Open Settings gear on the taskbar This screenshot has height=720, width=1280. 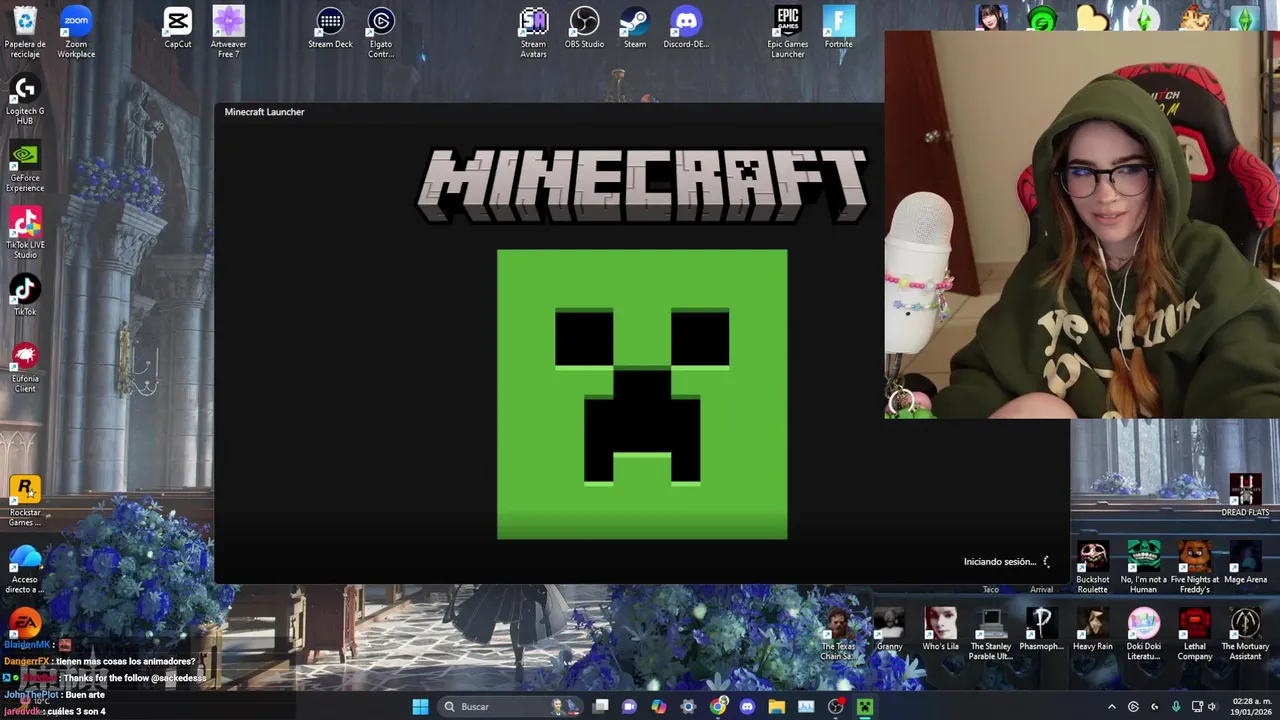[x=688, y=707]
